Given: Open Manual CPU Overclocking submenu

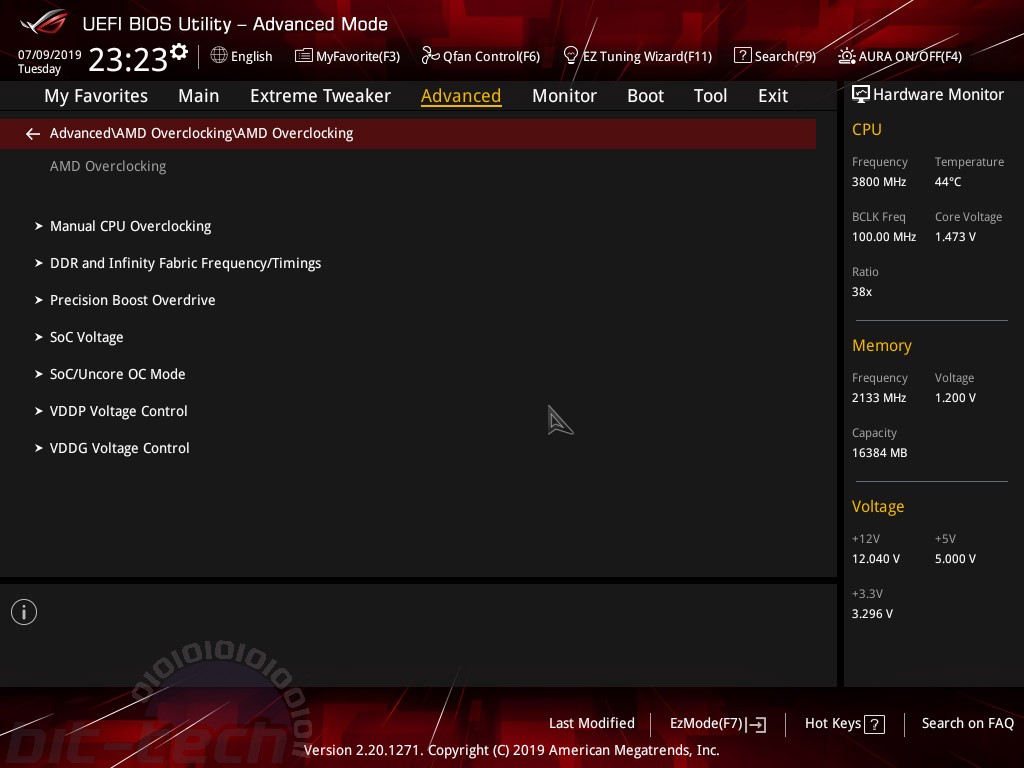Looking at the screenshot, I should click(131, 226).
